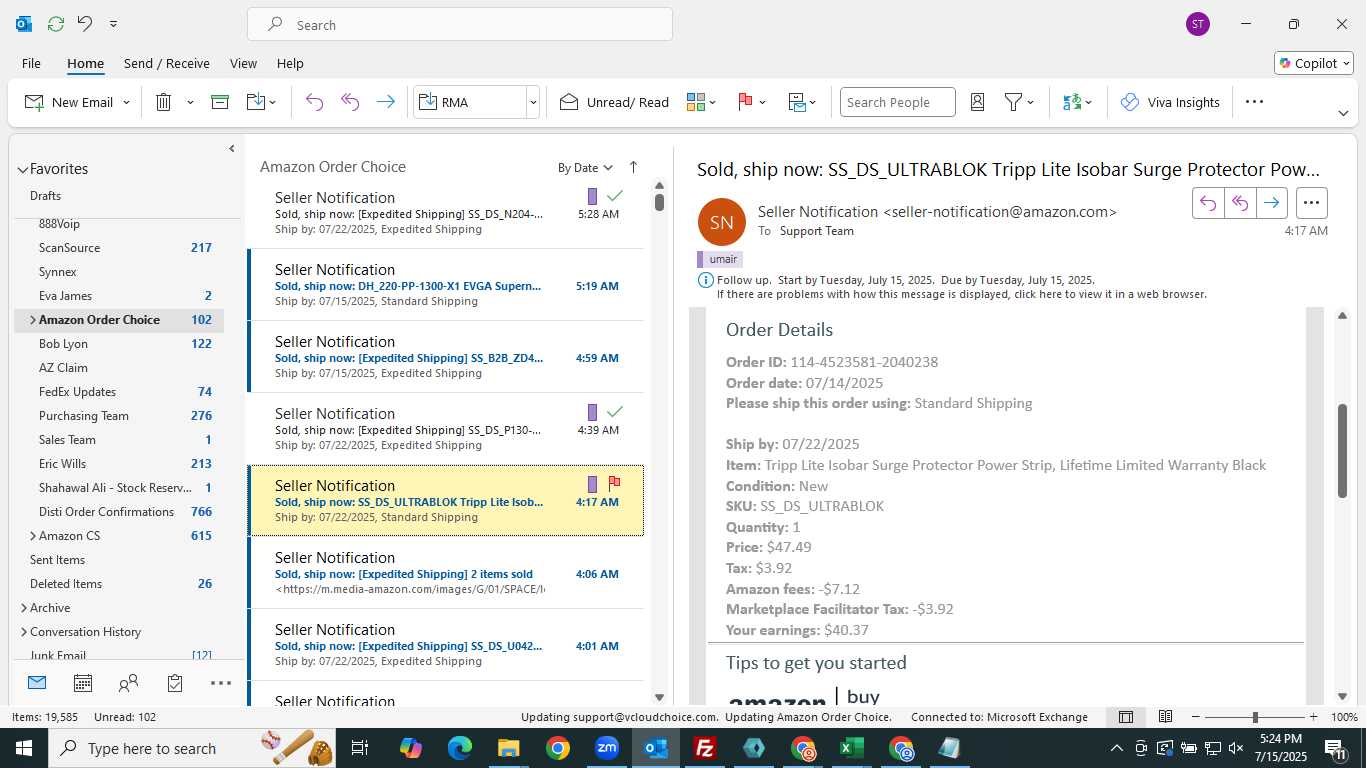The image size is (1366, 768).
Task: Expand the Conversation History folder
Action: 24,632
